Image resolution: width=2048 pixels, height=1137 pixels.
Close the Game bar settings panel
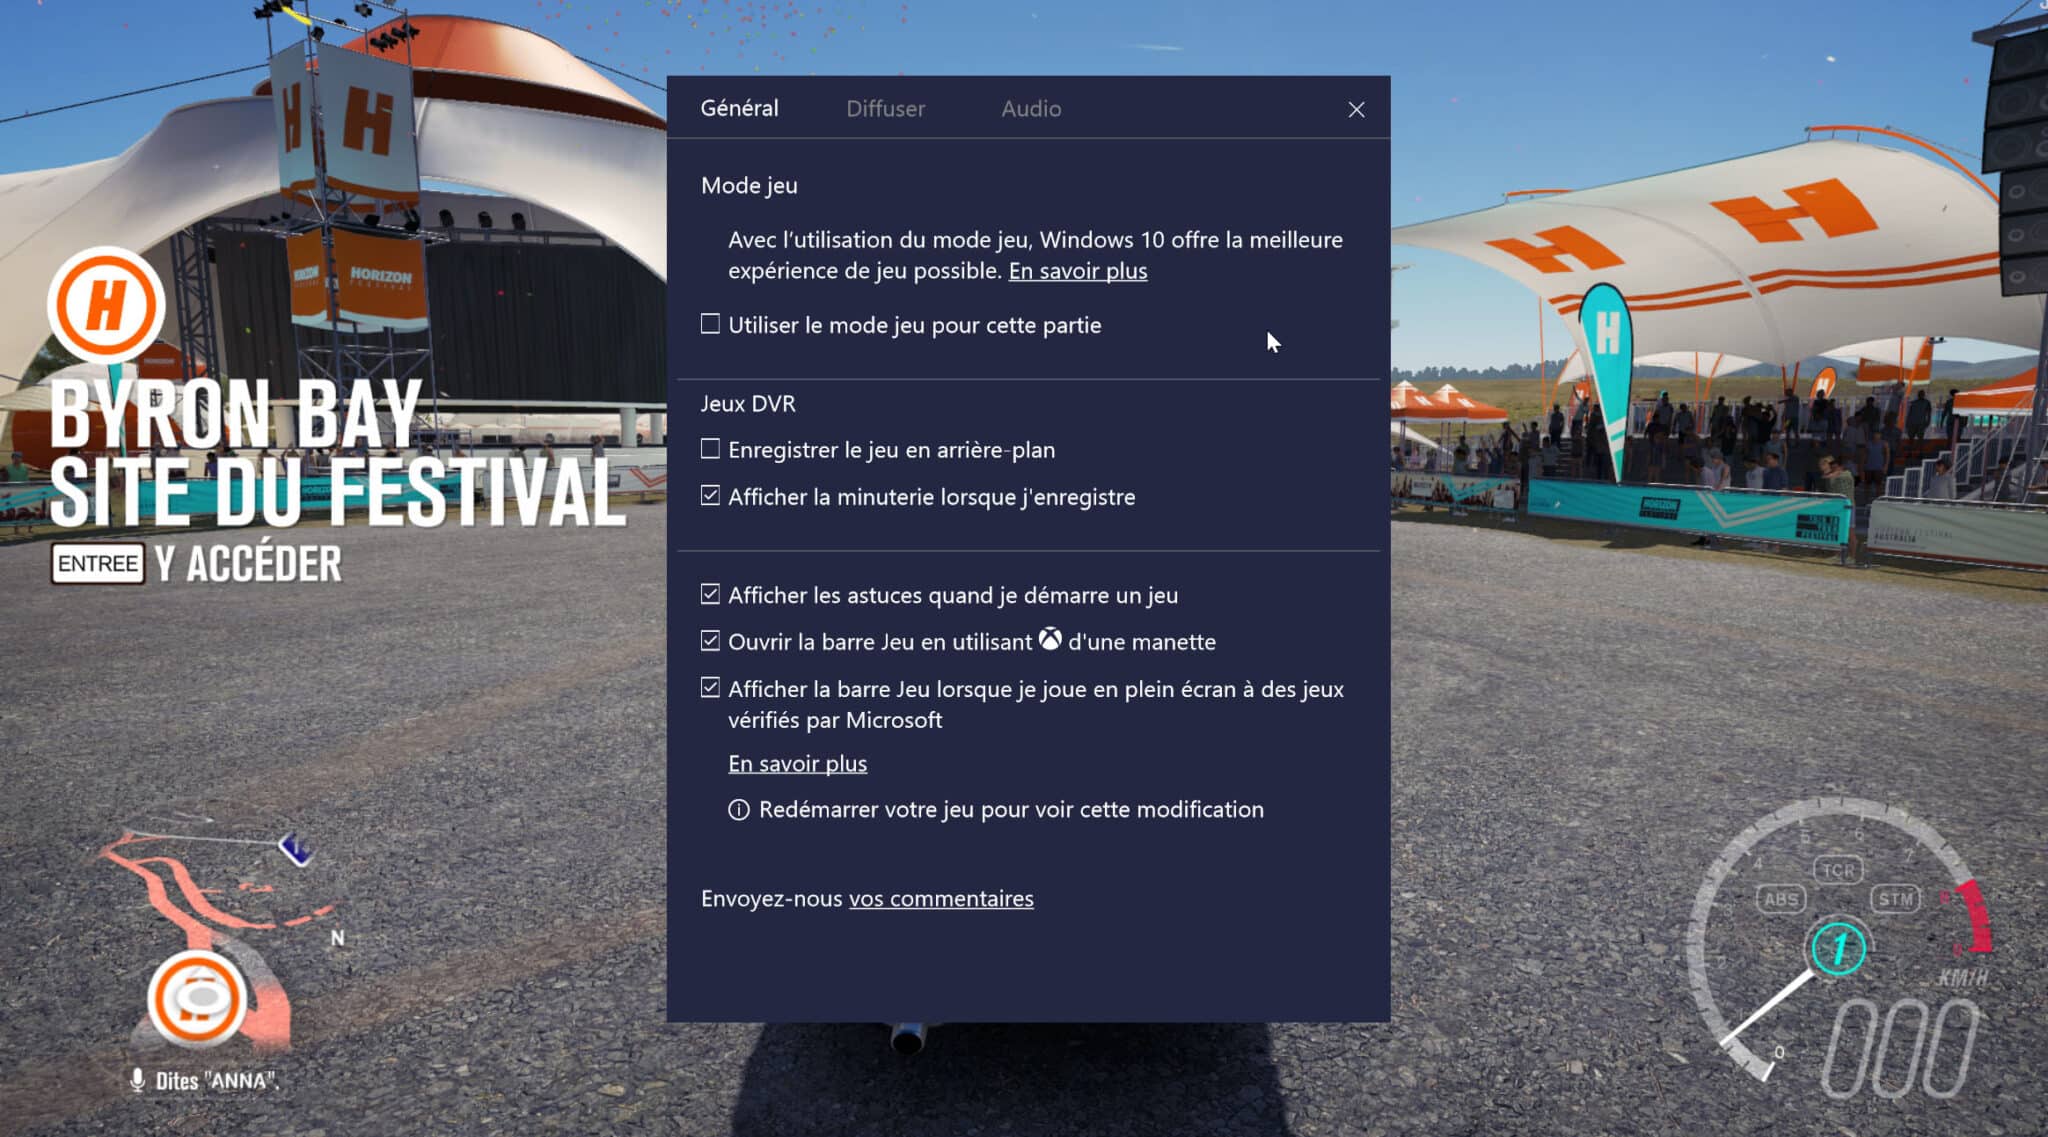tap(1356, 109)
